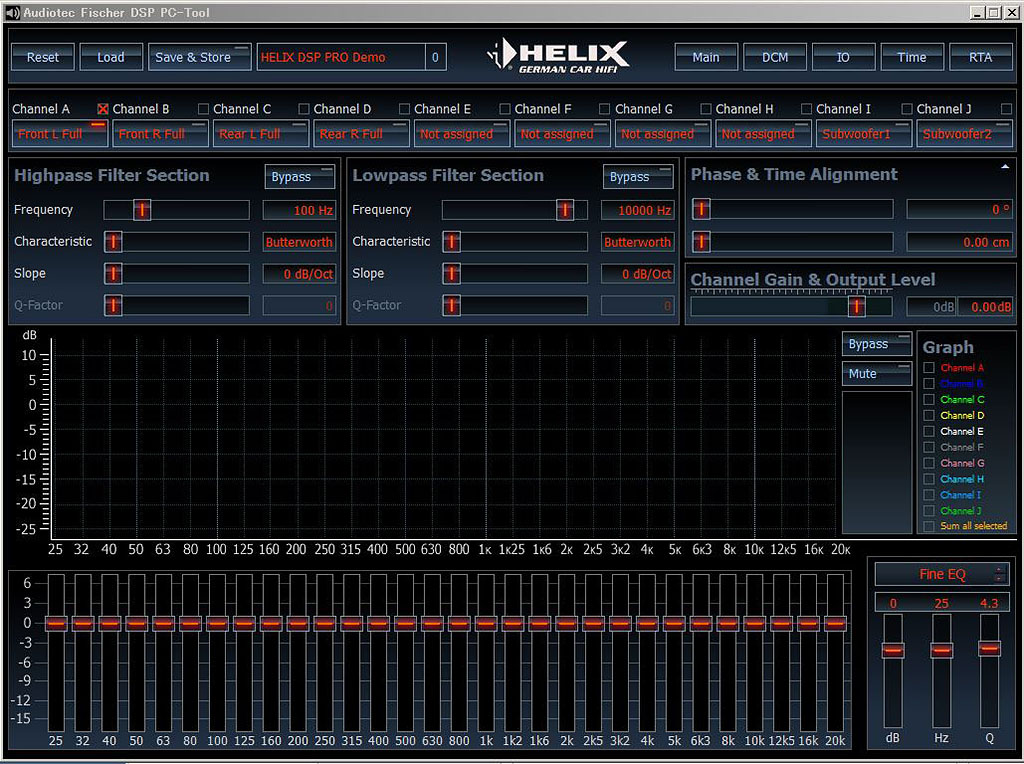Enable Channel E in the Graph list
Screen dimensions: 1024x764
pyautogui.click(x=929, y=431)
